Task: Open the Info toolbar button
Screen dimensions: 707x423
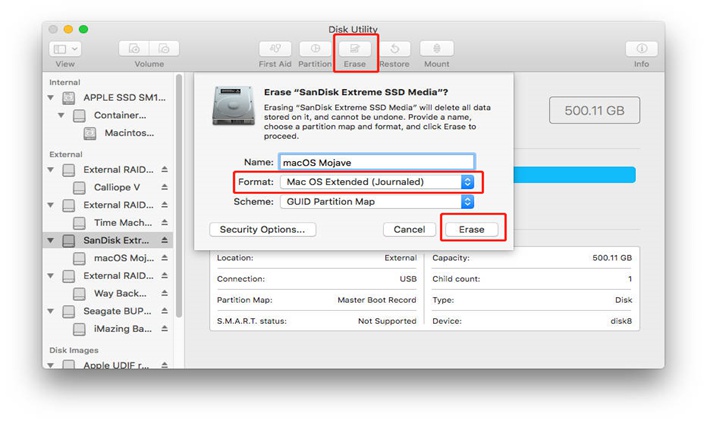Action: [641, 49]
